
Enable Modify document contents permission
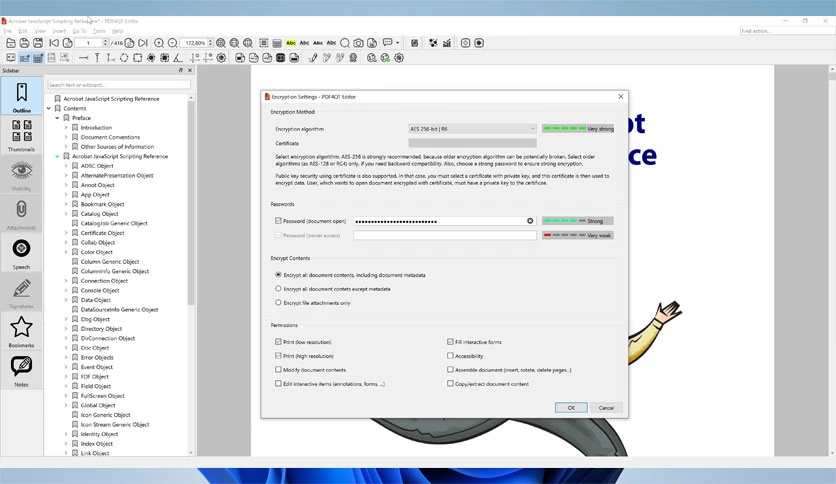coord(278,369)
